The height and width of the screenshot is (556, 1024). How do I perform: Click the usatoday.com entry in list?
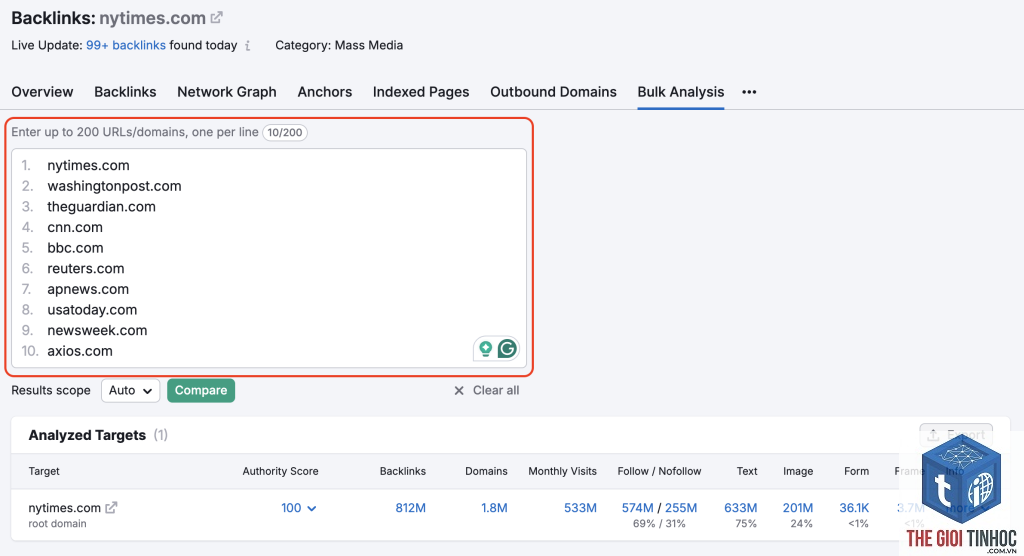click(x=92, y=310)
